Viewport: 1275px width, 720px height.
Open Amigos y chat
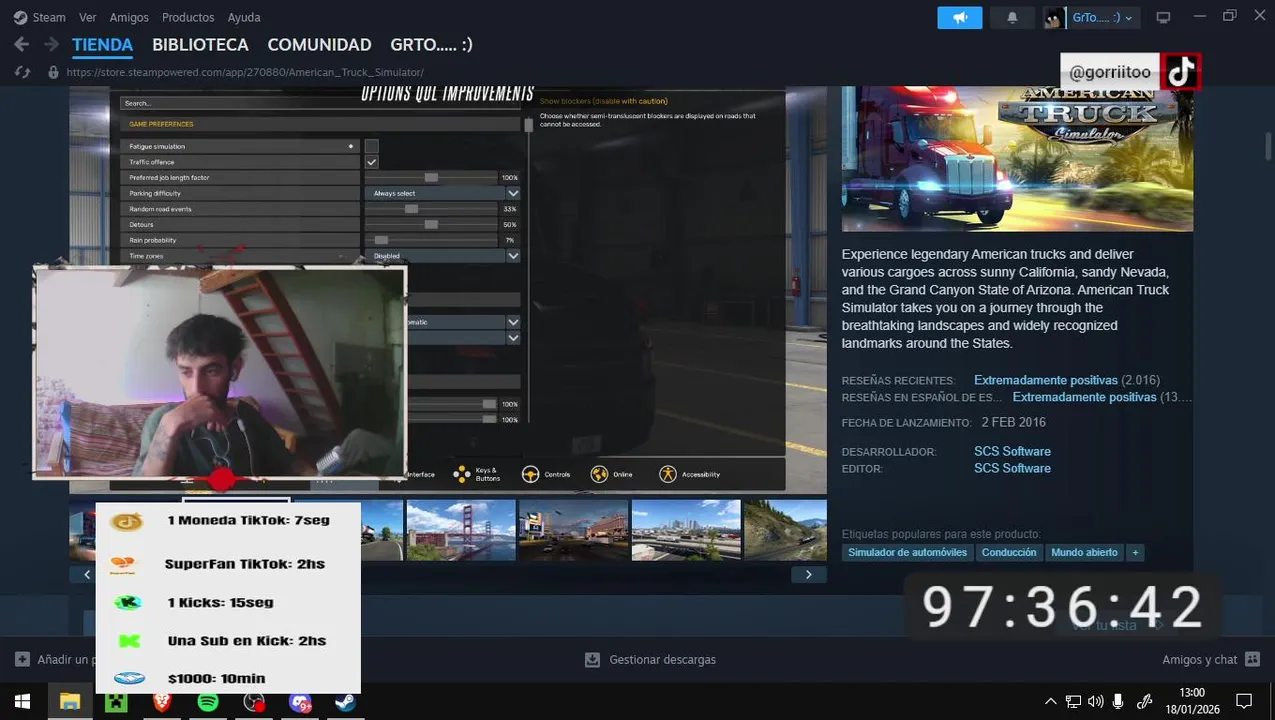pyautogui.click(x=1200, y=660)
